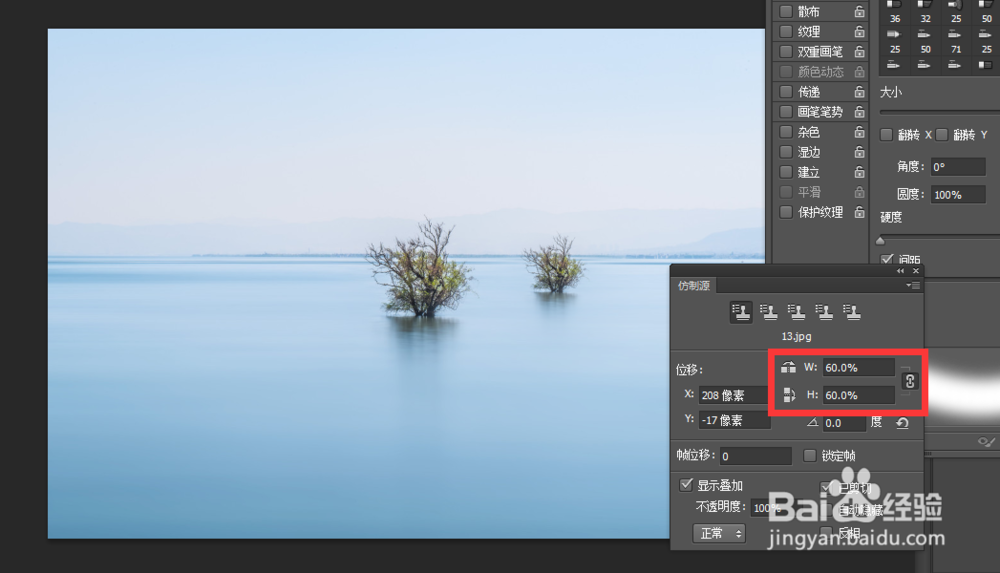Click the lock icon for 散布
The image size is (1000, 573).
(859, 11)
